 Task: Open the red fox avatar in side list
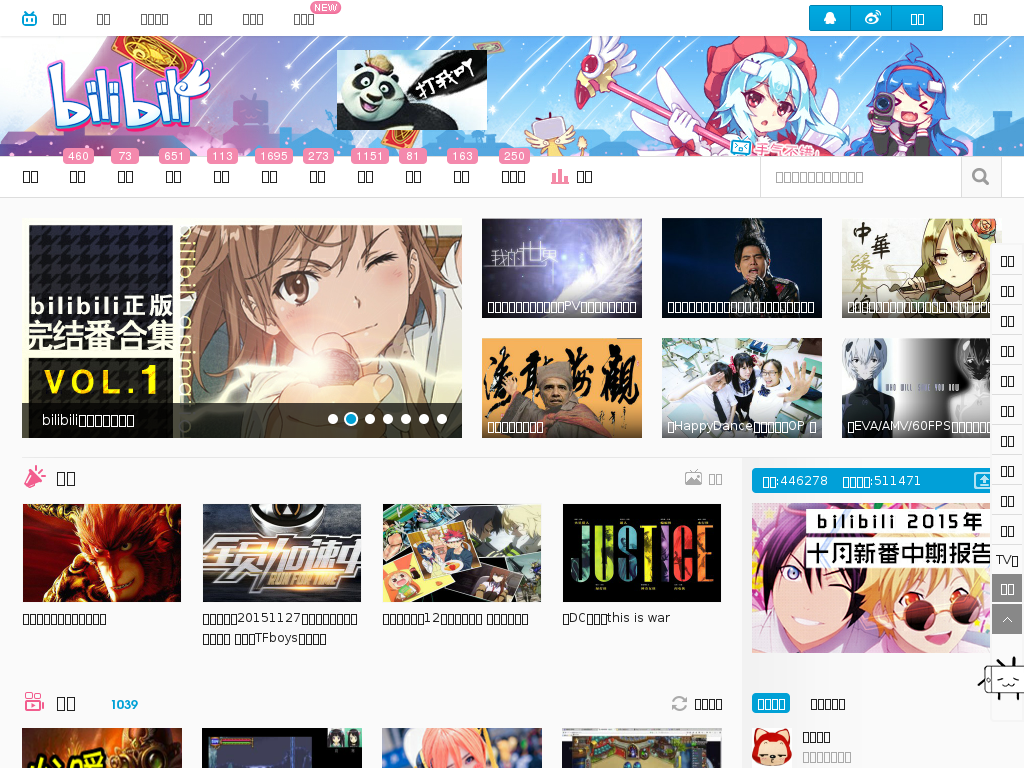coord(772,747)
